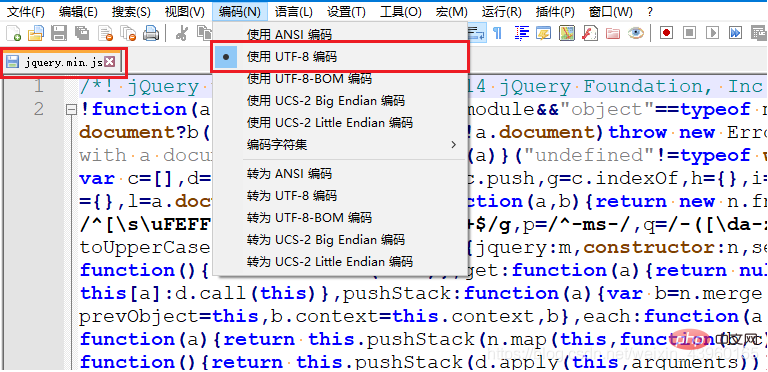Choose 转为 UCS-2 Little Endian 编码
This screenshot has width=768, height=372.
[x=339, y=261]
